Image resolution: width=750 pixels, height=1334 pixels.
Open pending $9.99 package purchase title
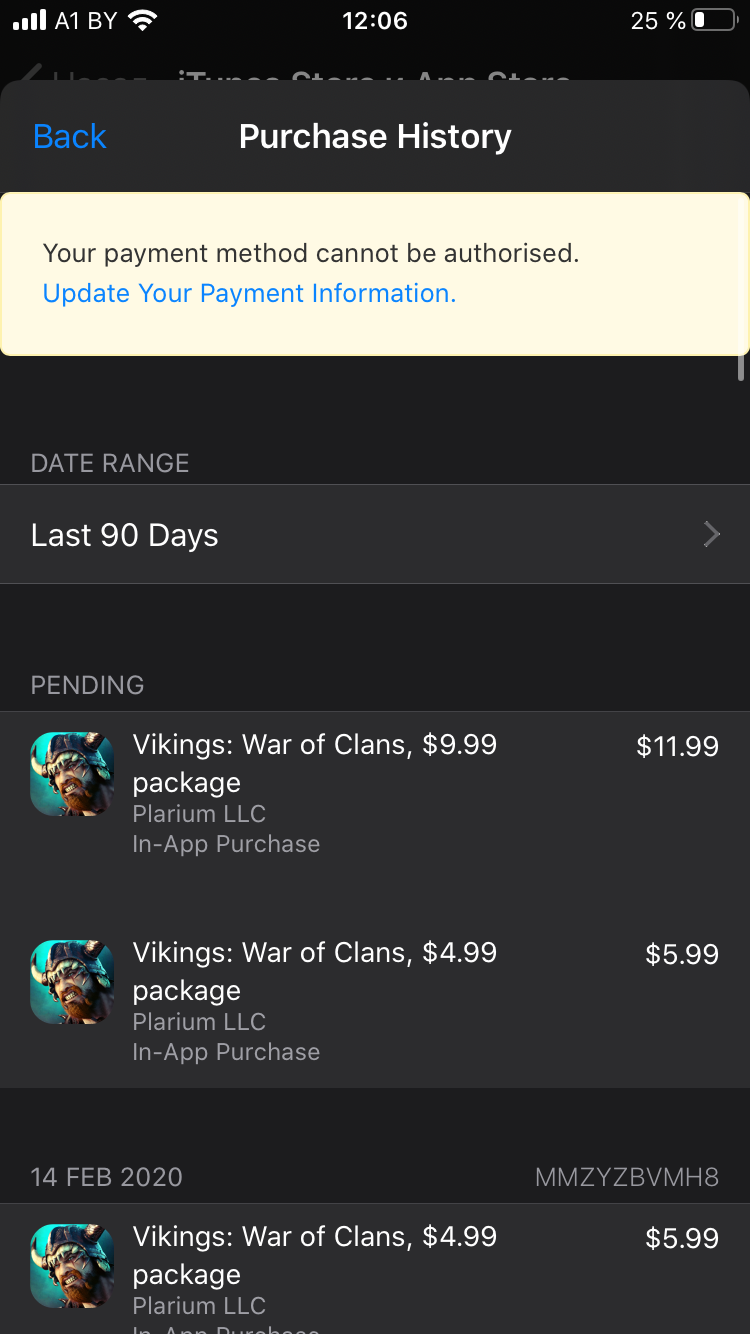314,762
